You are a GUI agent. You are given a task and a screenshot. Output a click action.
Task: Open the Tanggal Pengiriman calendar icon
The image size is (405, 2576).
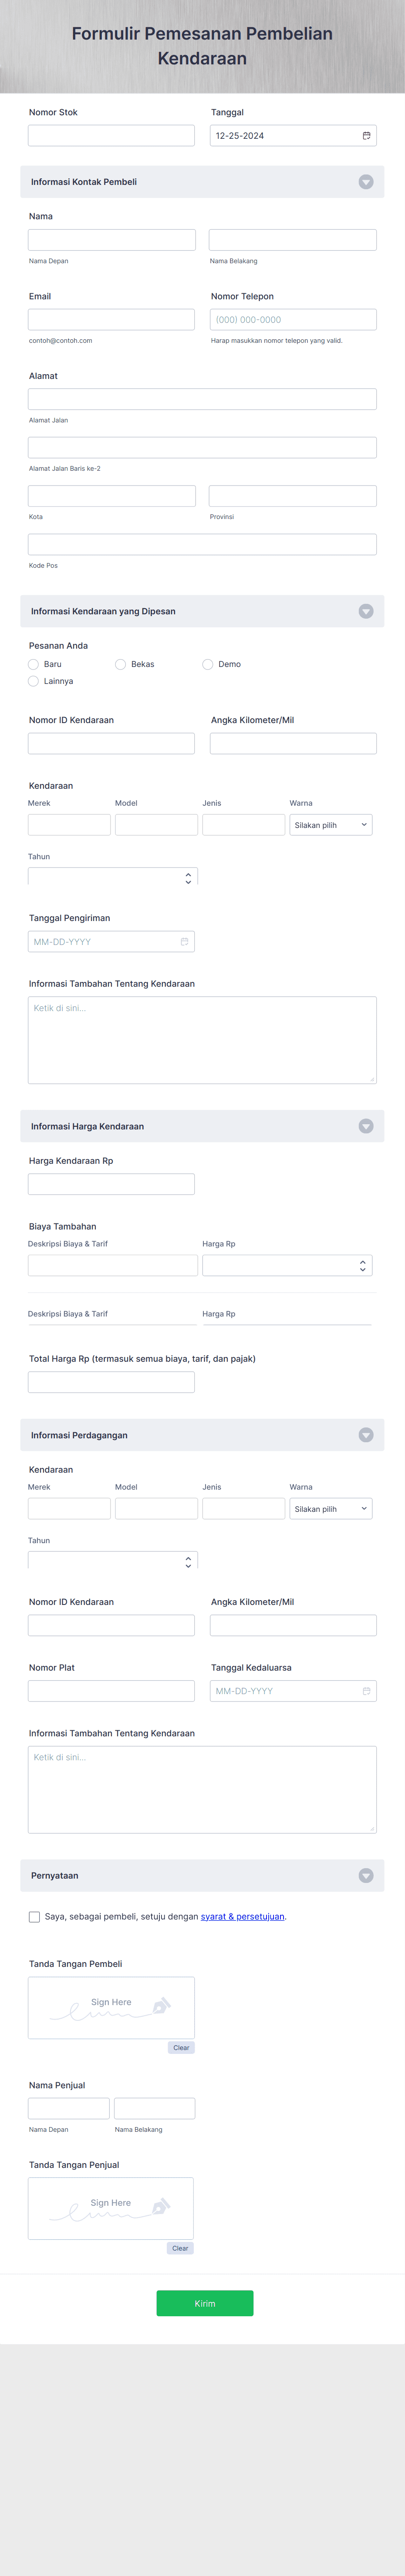point(184,941)
